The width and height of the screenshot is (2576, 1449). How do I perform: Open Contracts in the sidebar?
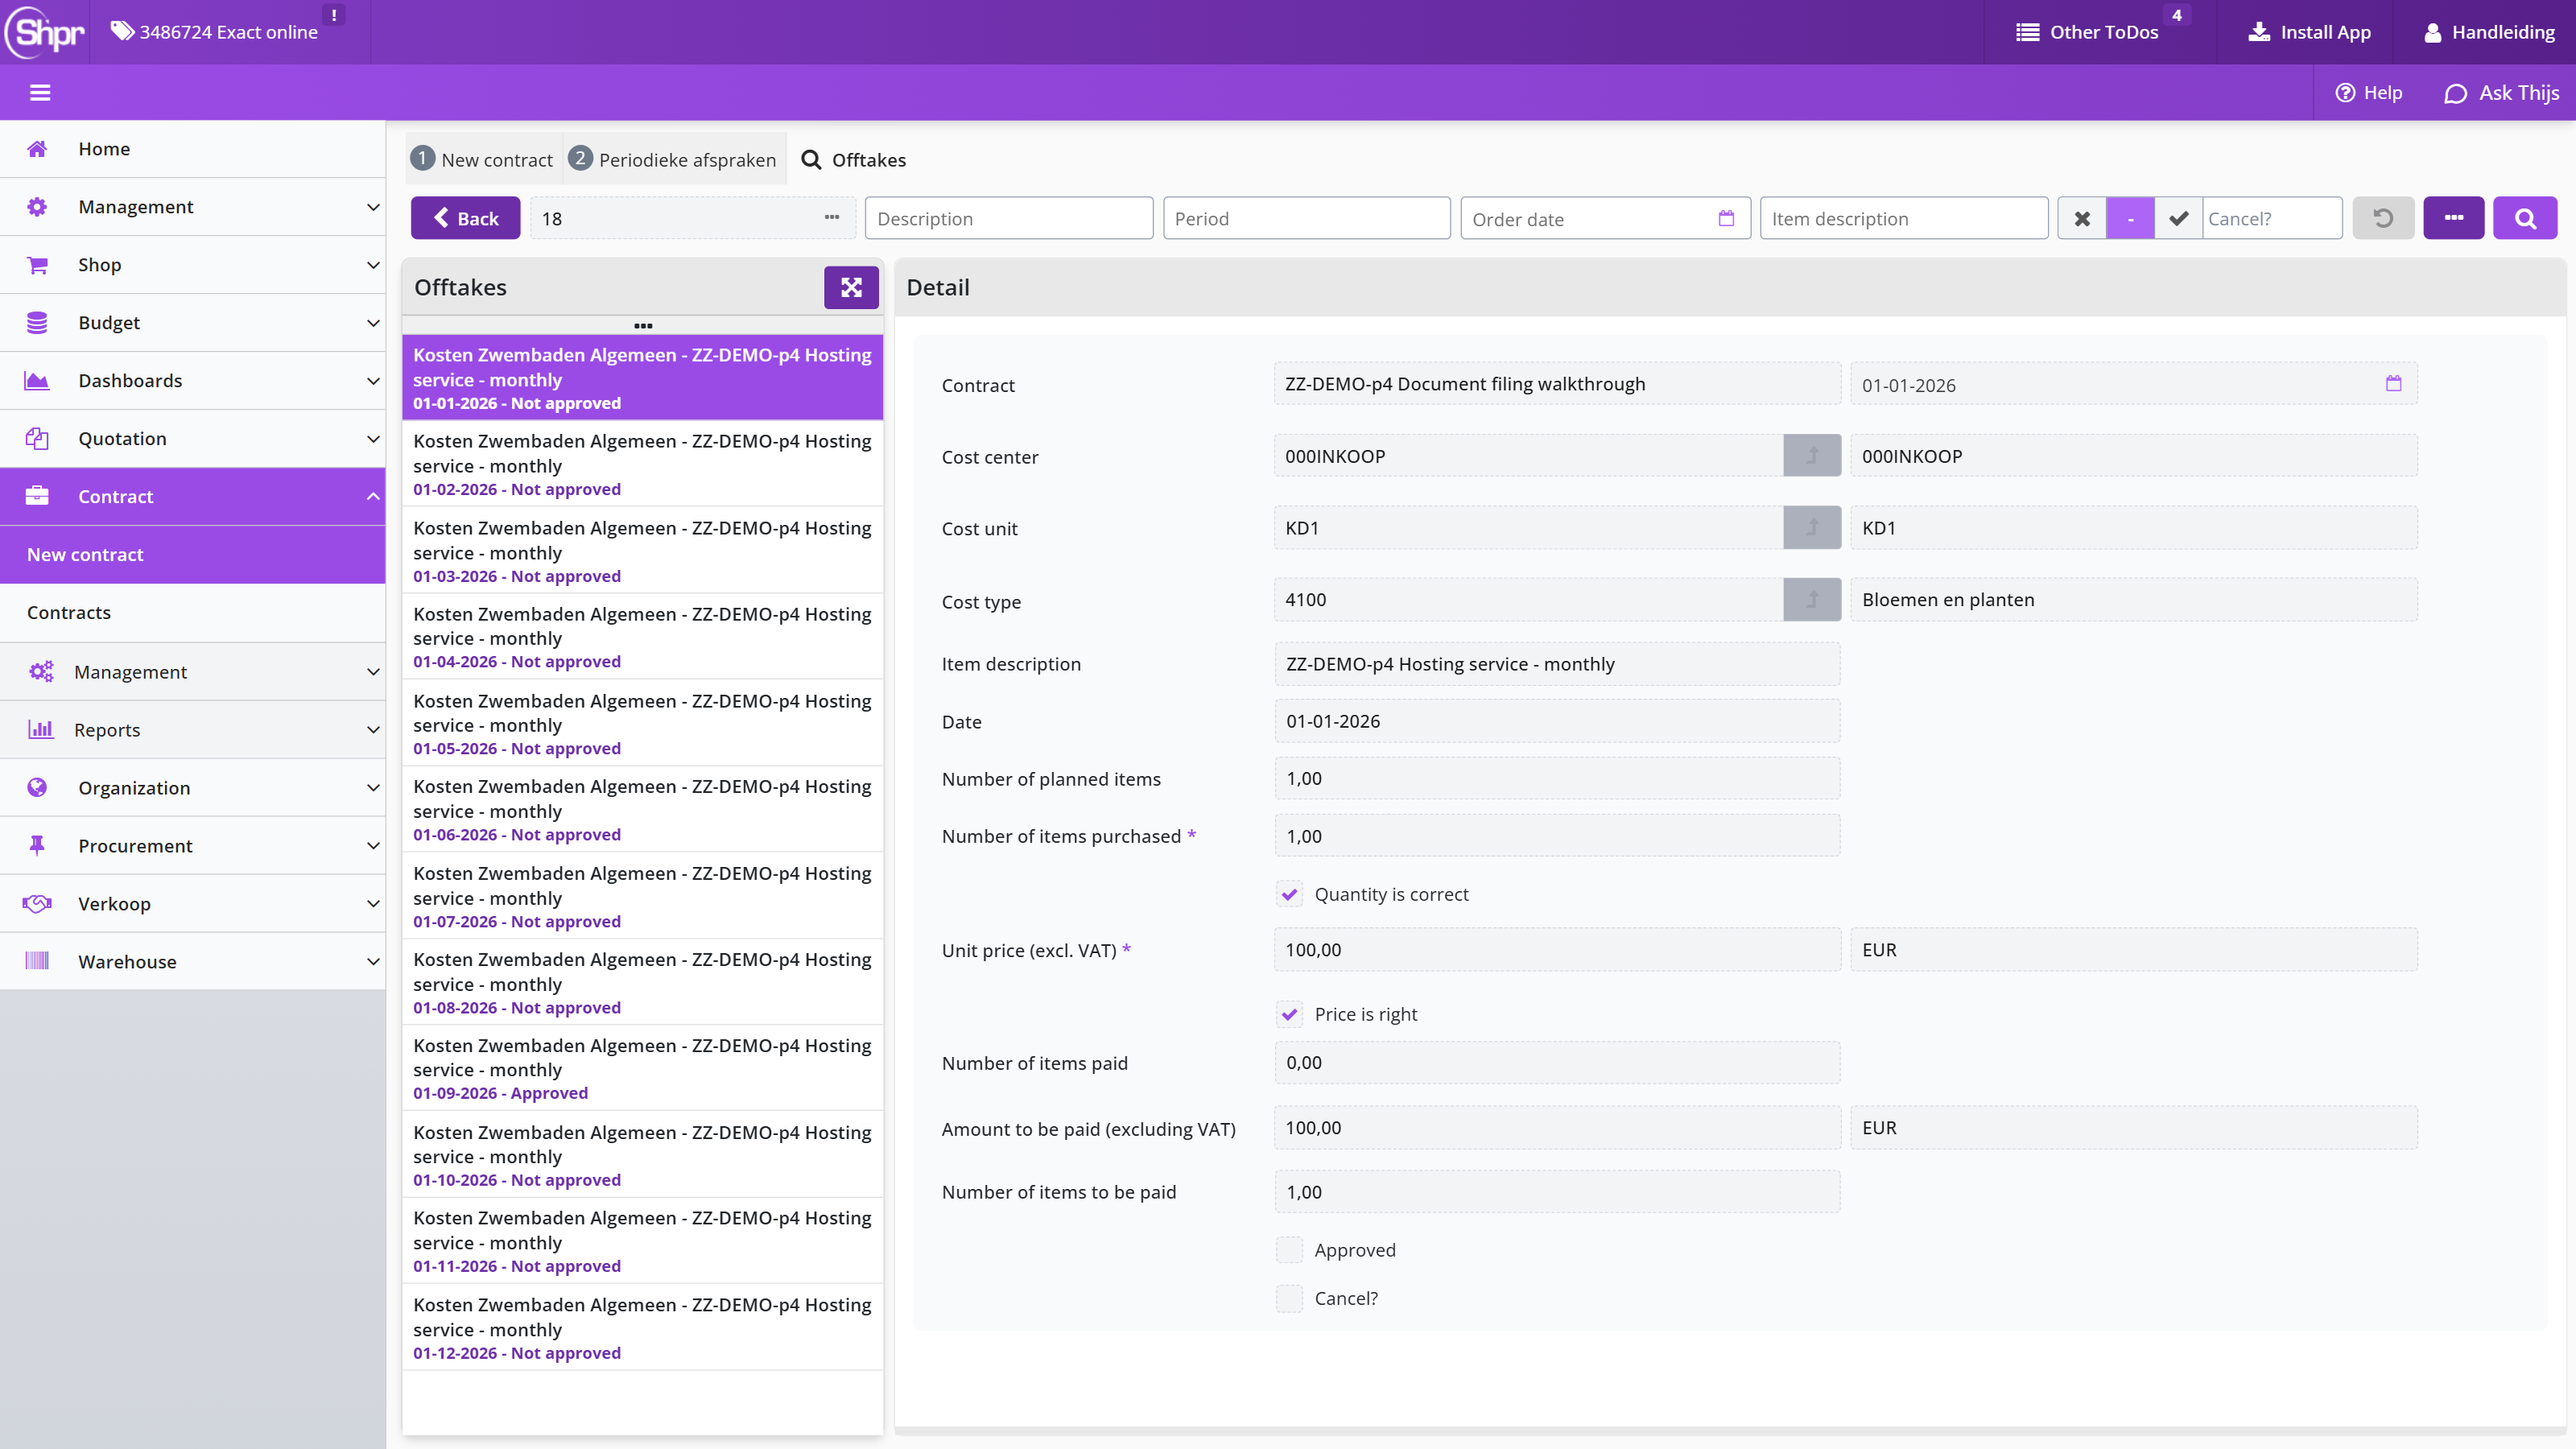(193, 613)
